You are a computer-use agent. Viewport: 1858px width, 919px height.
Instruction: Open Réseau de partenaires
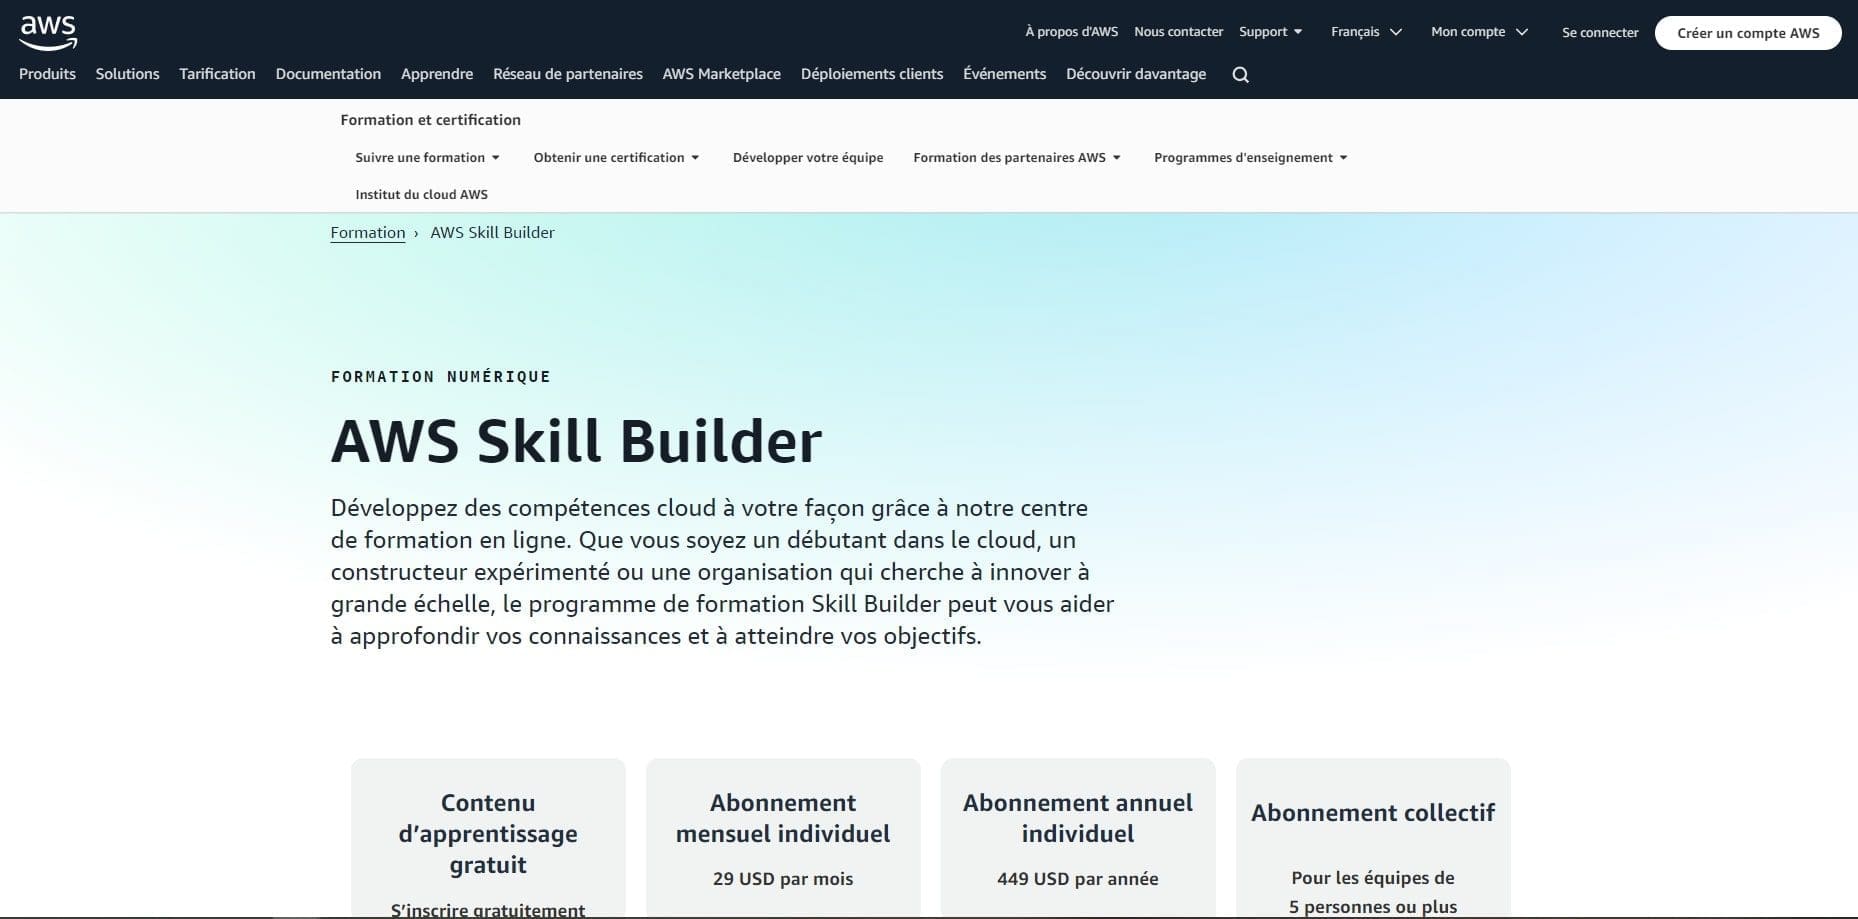(x=568, y=74)
